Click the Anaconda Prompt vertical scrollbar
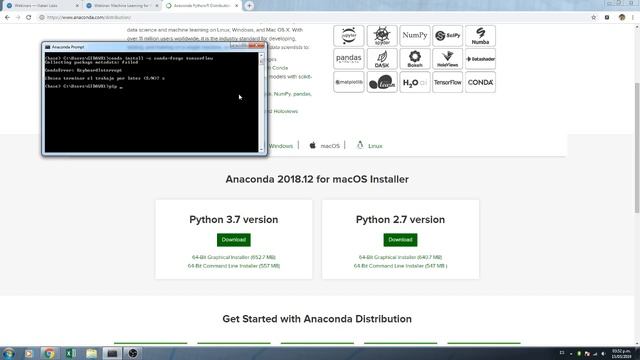Screen dimensions: 640x360 point(261,102)
